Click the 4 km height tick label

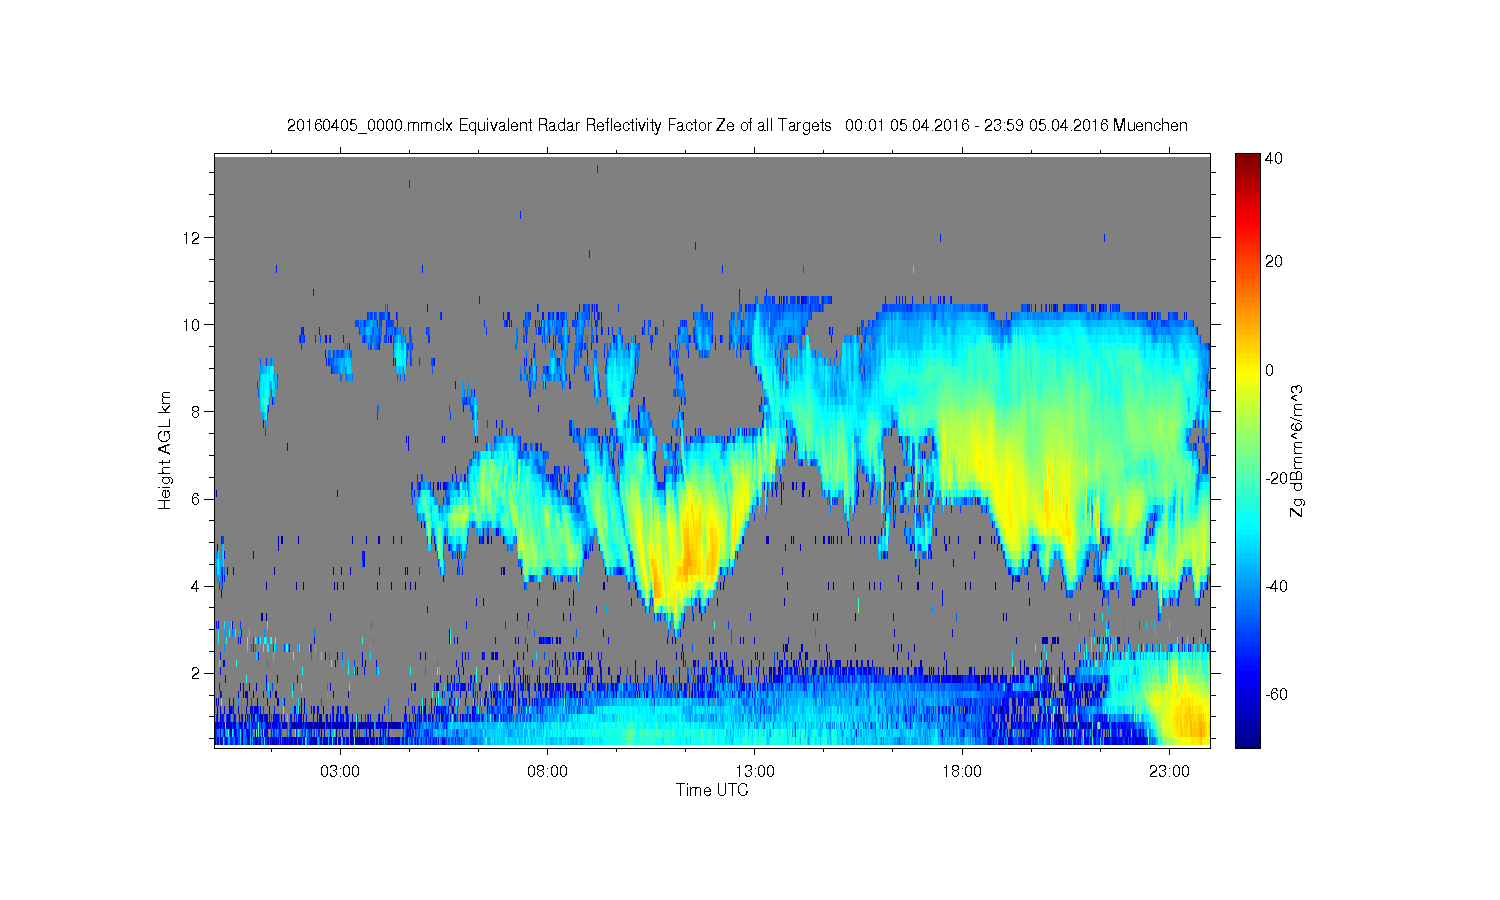click(197, 586)
